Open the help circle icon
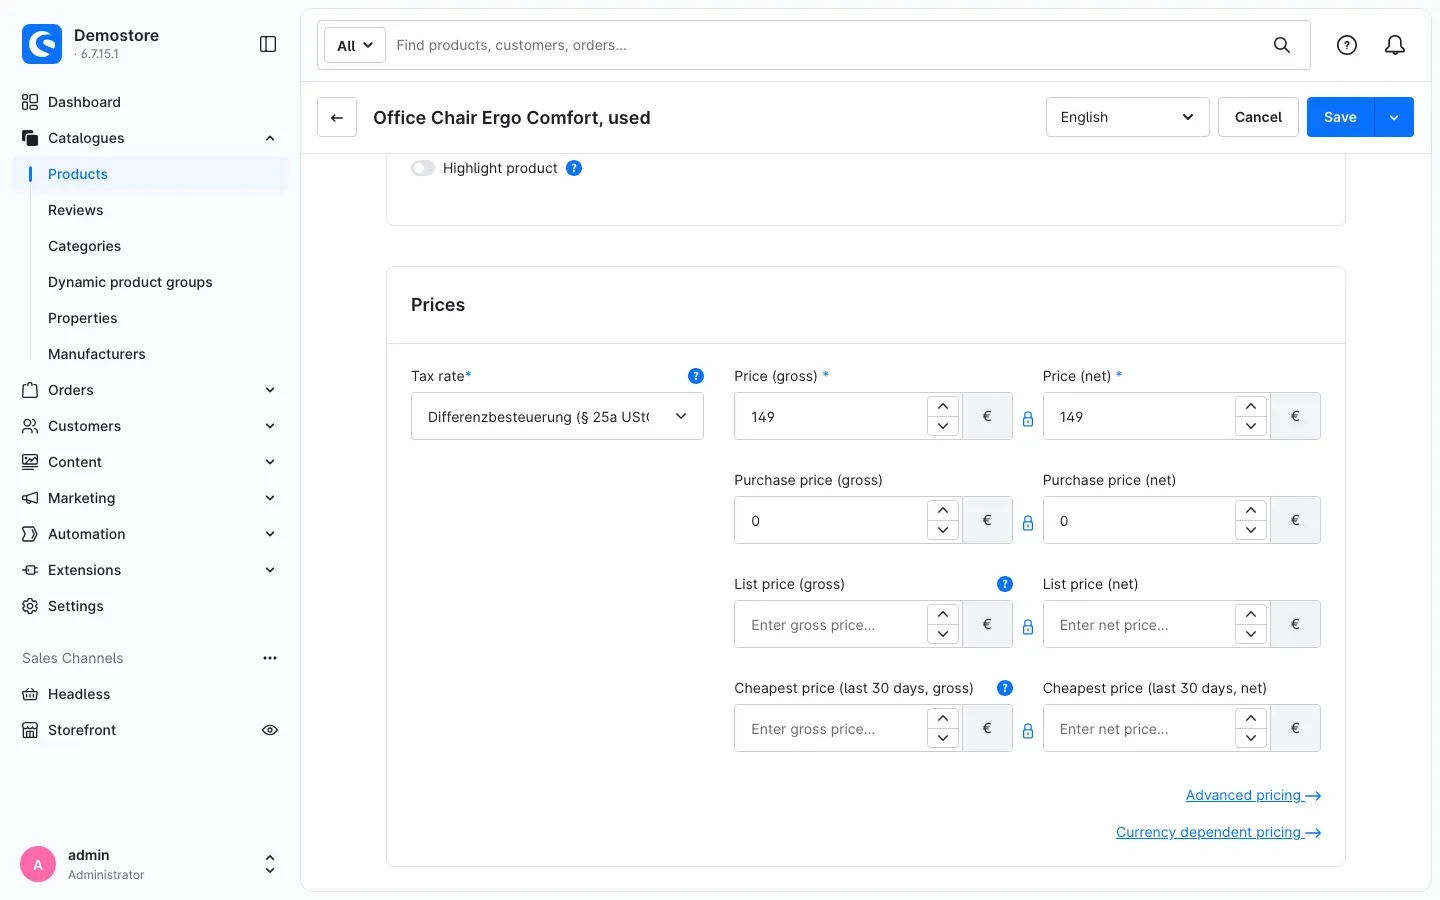Screen dimensions: 1440x900 click(1347, 45)
